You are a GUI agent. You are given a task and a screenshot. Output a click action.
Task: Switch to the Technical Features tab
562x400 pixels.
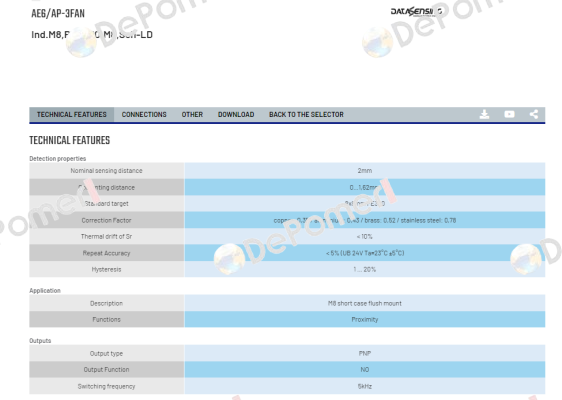72,115
